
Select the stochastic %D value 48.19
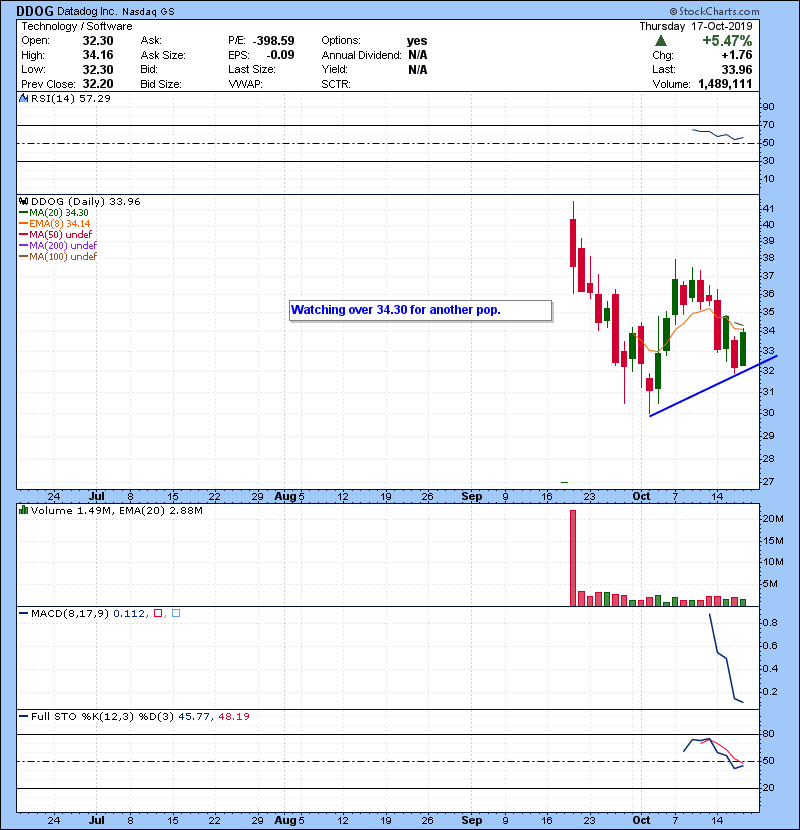pos(233,716)
